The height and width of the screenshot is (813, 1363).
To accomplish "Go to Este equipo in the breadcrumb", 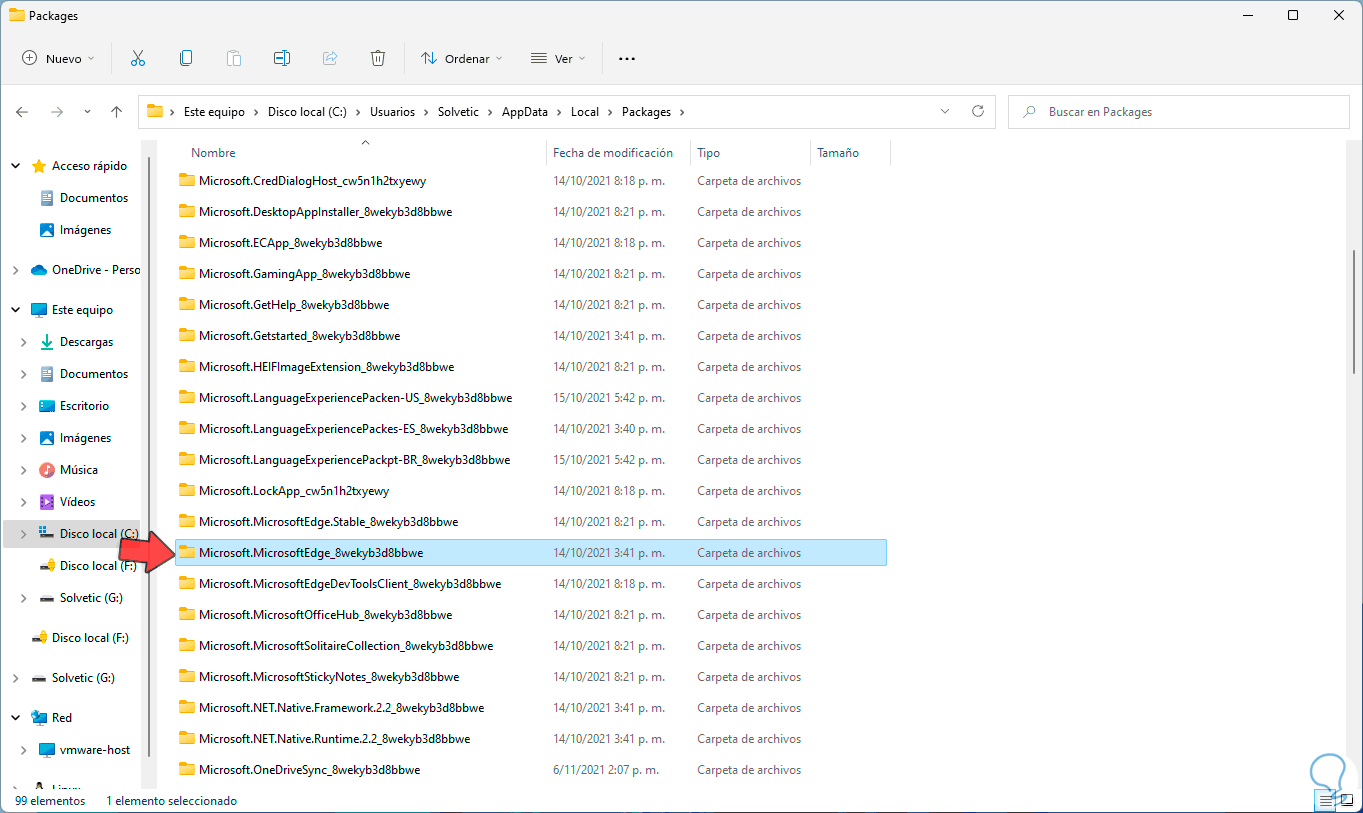I will tap(214, 112).
